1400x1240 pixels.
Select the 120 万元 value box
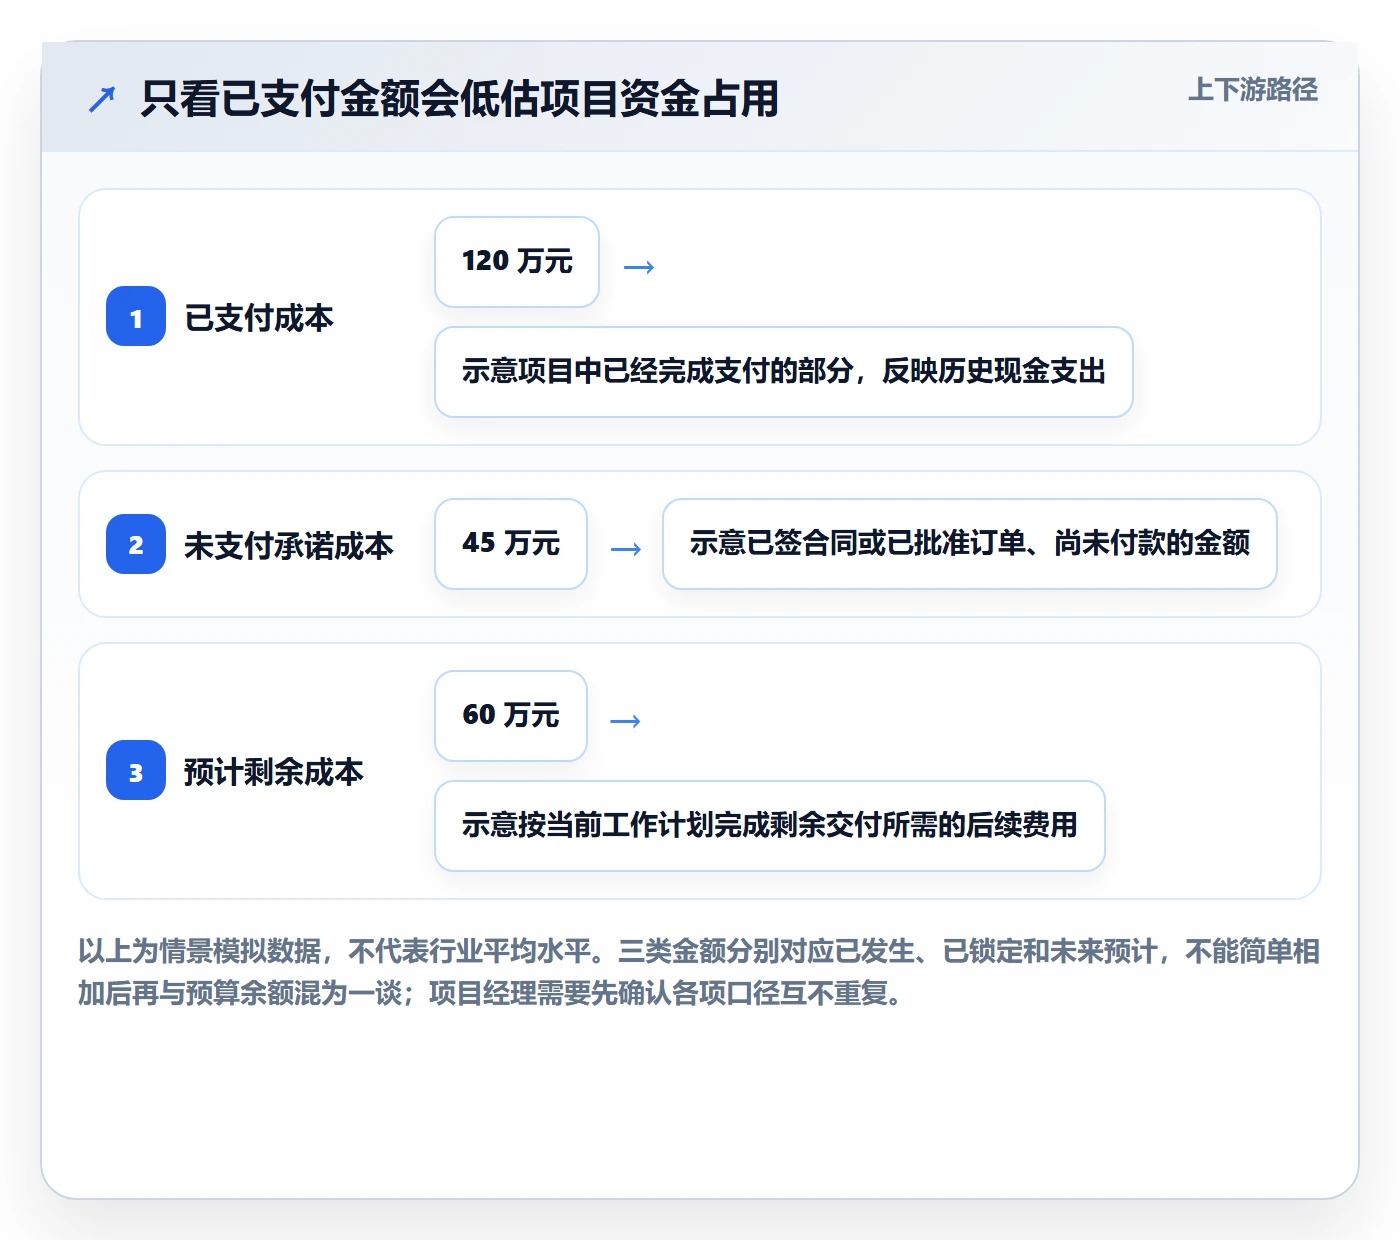pyautogui.click(x=517, y=262)
